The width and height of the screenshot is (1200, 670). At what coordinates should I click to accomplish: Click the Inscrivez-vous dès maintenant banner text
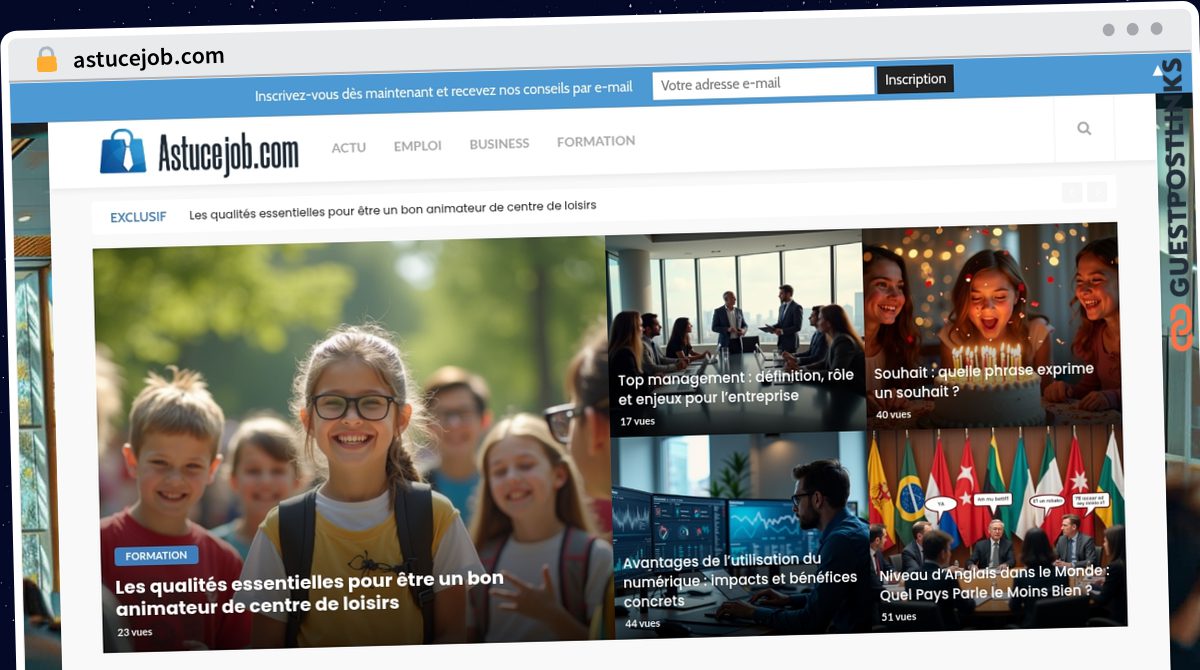(444, 92)
